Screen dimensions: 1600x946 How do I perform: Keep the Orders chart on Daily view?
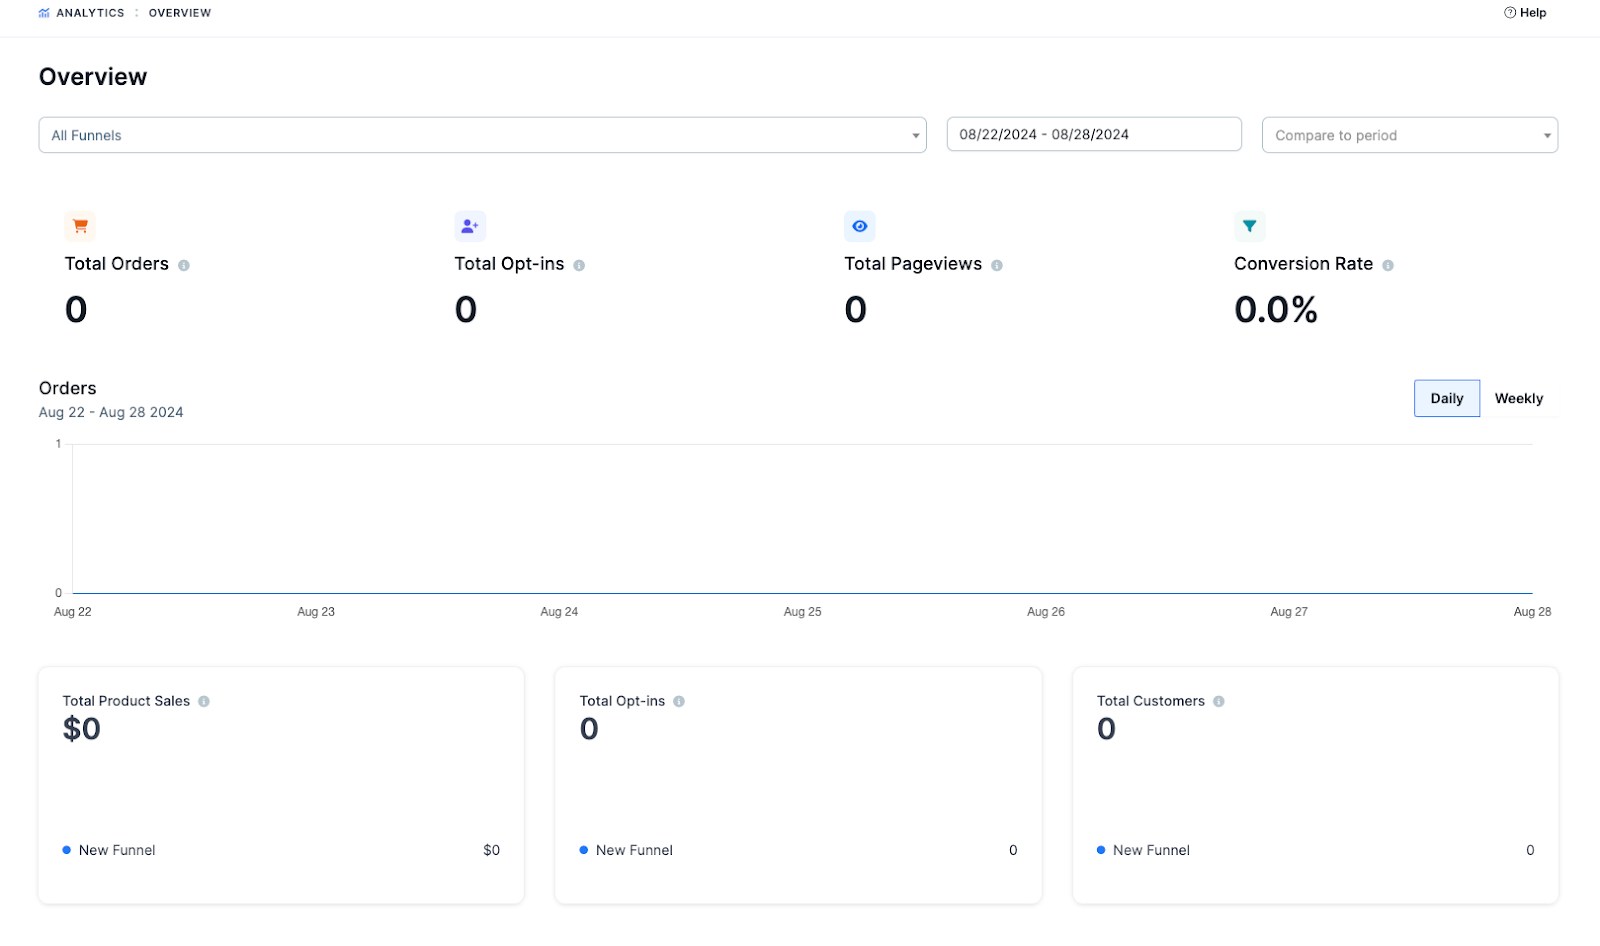1446,398
